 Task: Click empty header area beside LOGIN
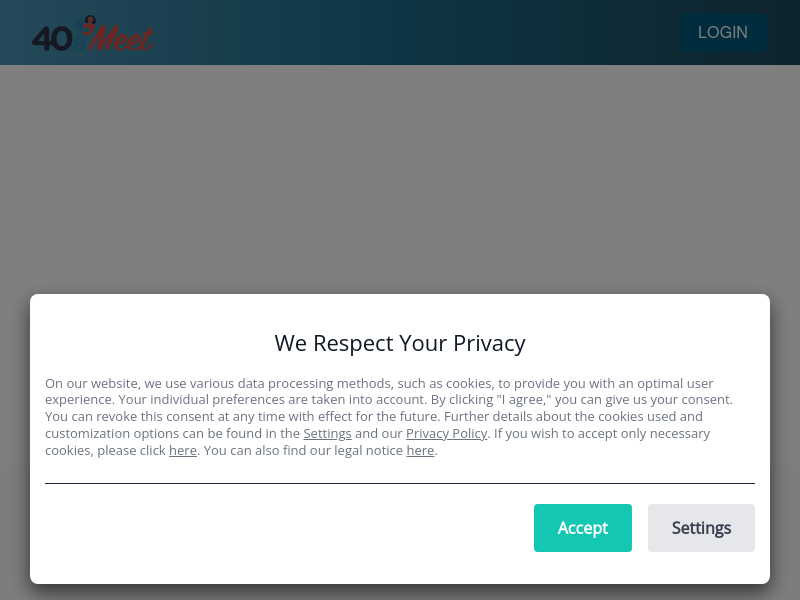(408, 32)
